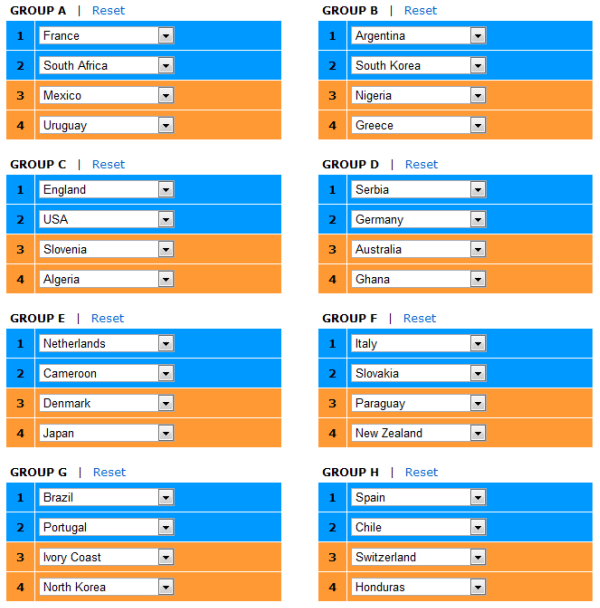Image resolution: width=600 pixels, height=608 pixels.
Task: Open the Brazil dropdown arrow
Action: (x=166, y=497)
